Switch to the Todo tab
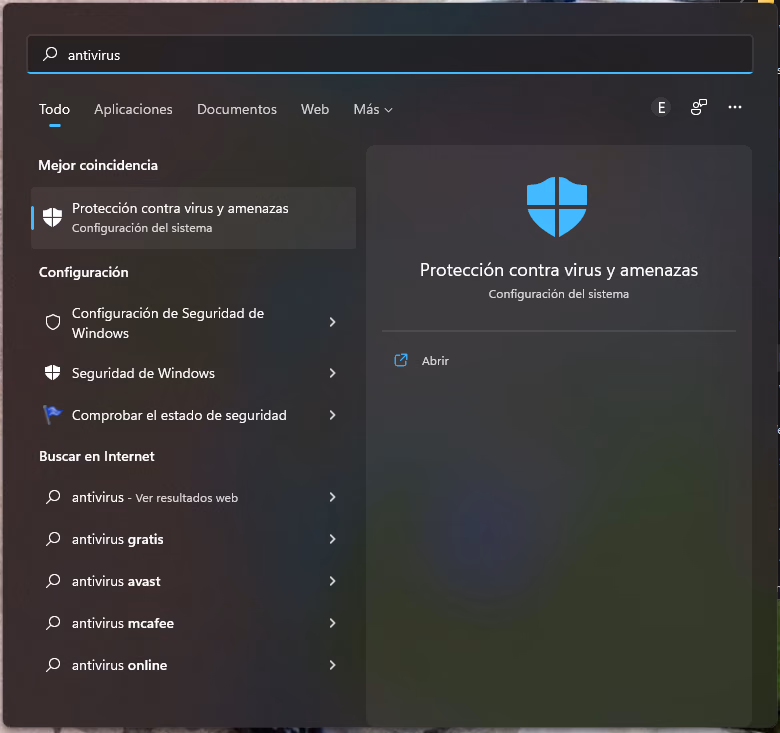The image size is (780, 733). 54,109
